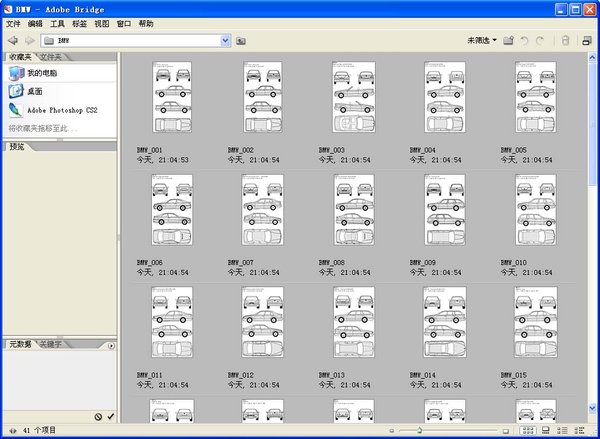600x439 pixels.
Task: Click the thumbnail size slider handle
Action: point(419,430)
